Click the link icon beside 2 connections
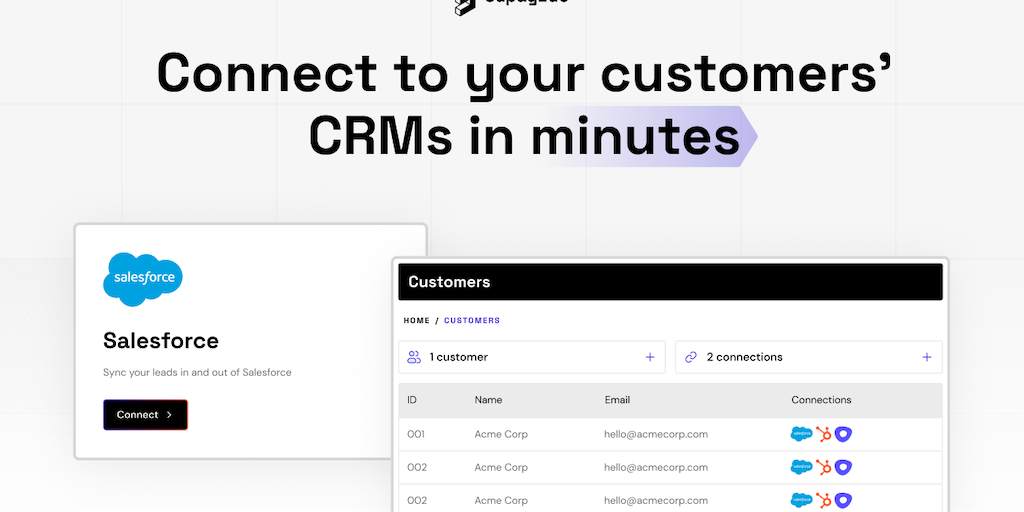This screenshot has height=512, width=1024. (691, 357)
